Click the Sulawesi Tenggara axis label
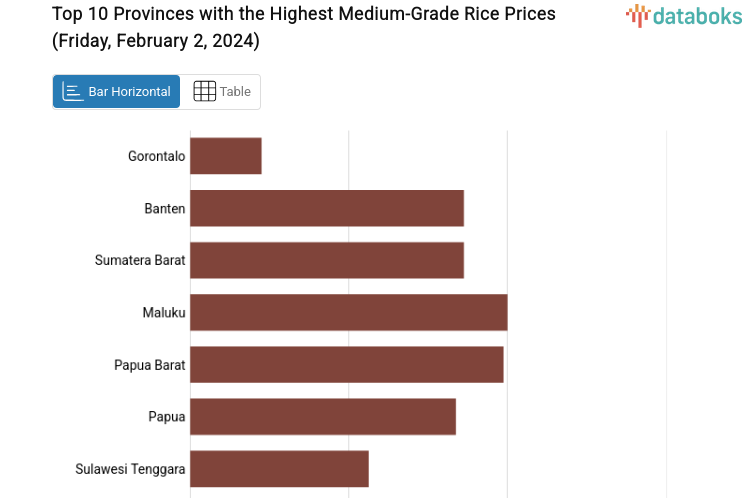The image size is (753, 498). 130,469
